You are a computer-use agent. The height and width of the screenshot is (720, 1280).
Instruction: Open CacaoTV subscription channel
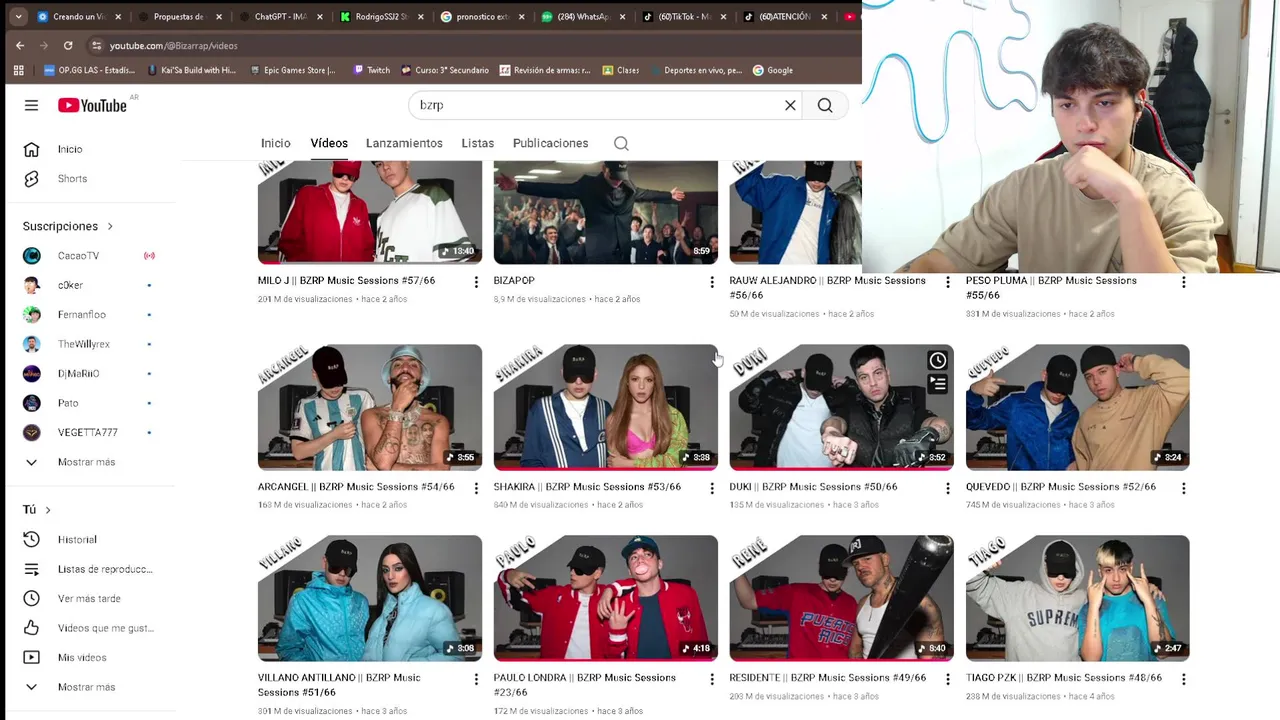tap(78, 256)
